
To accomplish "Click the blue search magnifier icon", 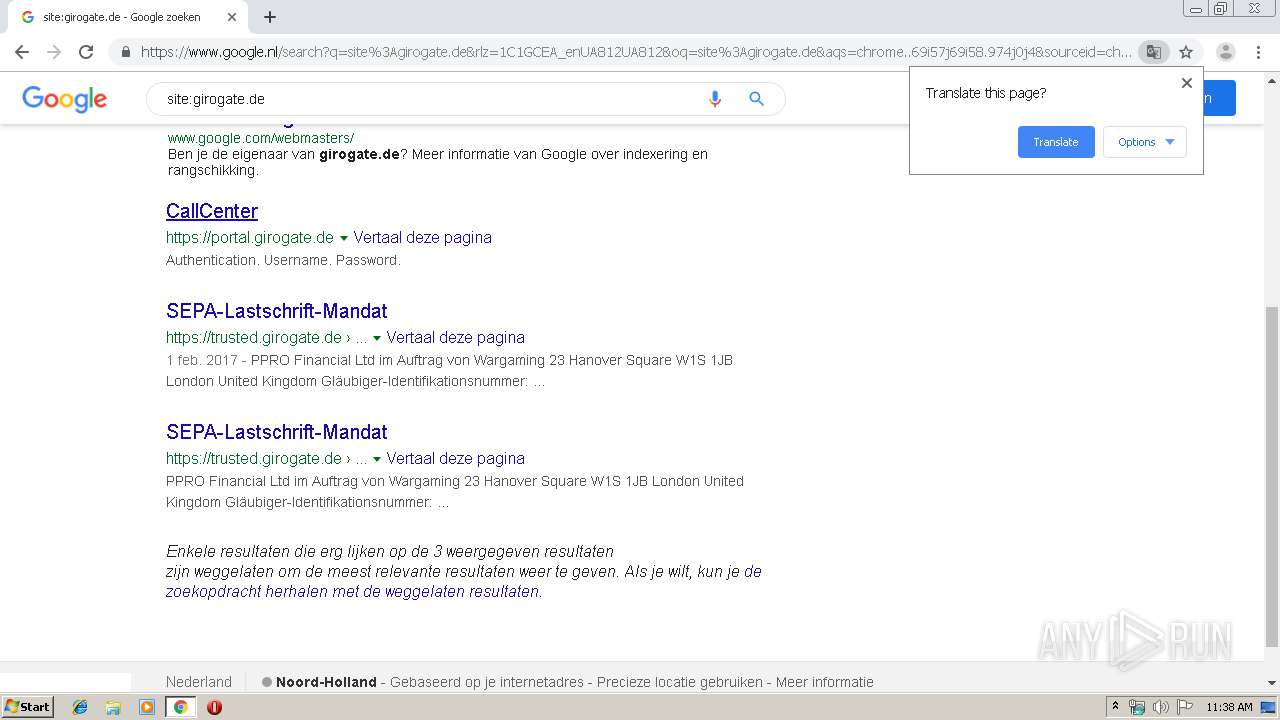I will click(756, 99).
